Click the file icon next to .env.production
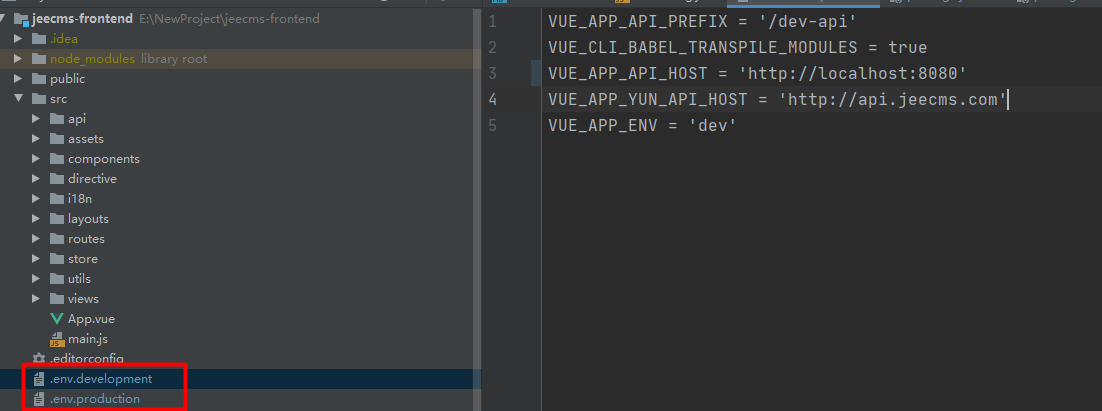 (x=39, y=399)
